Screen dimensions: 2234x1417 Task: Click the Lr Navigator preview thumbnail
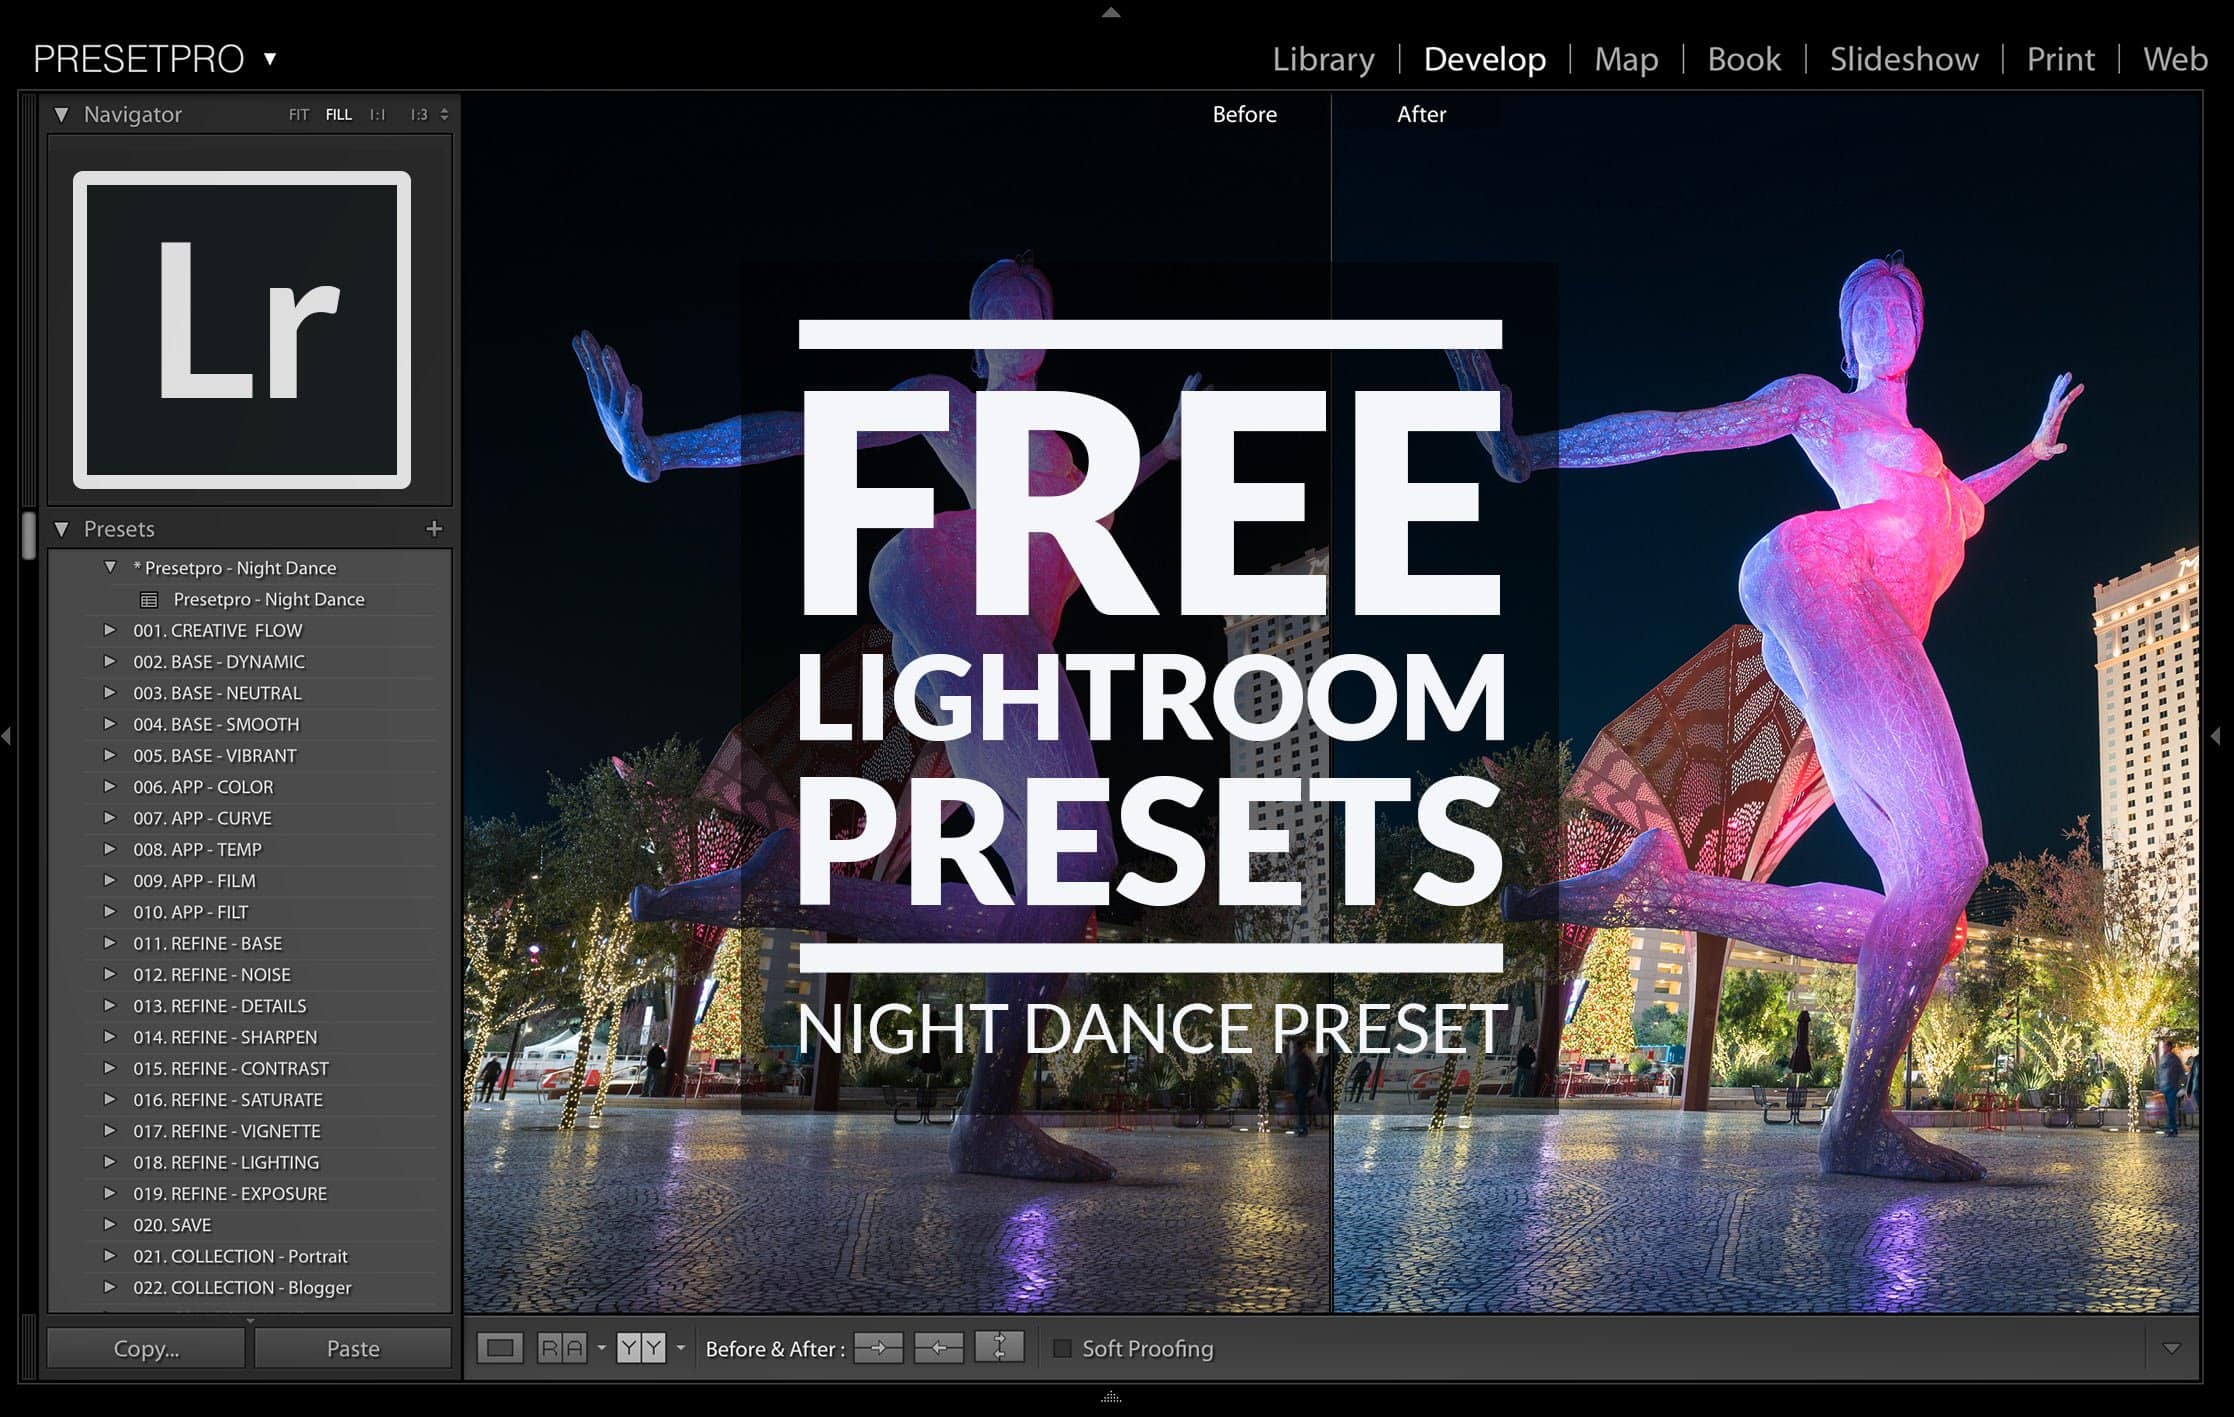coord(242,329)
